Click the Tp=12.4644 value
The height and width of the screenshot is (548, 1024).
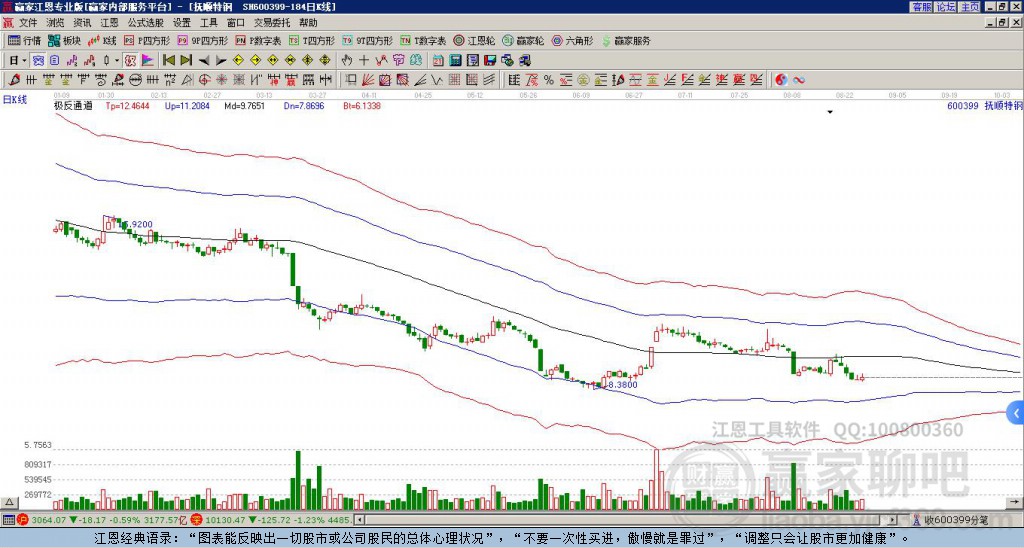[x=127, y=105]
